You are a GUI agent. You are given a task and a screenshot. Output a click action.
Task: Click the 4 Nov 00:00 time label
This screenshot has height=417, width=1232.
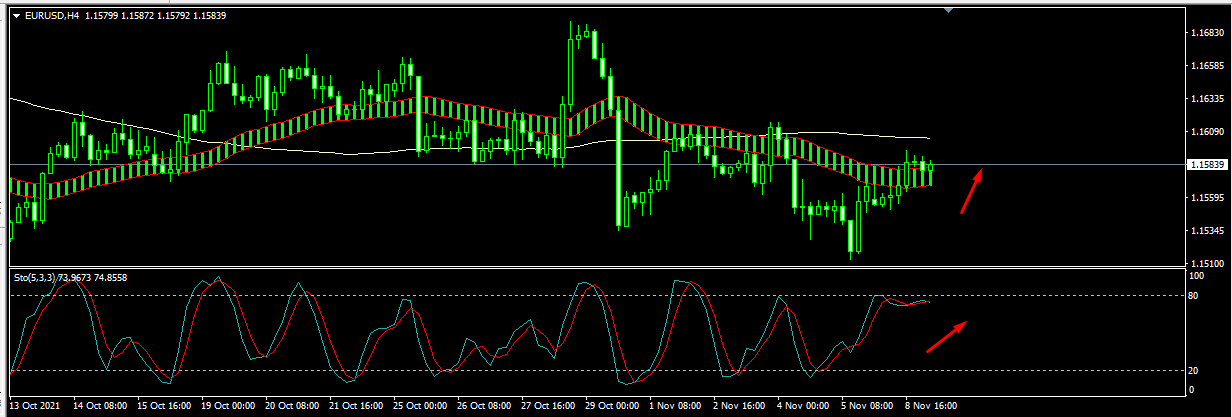(804, 406)
